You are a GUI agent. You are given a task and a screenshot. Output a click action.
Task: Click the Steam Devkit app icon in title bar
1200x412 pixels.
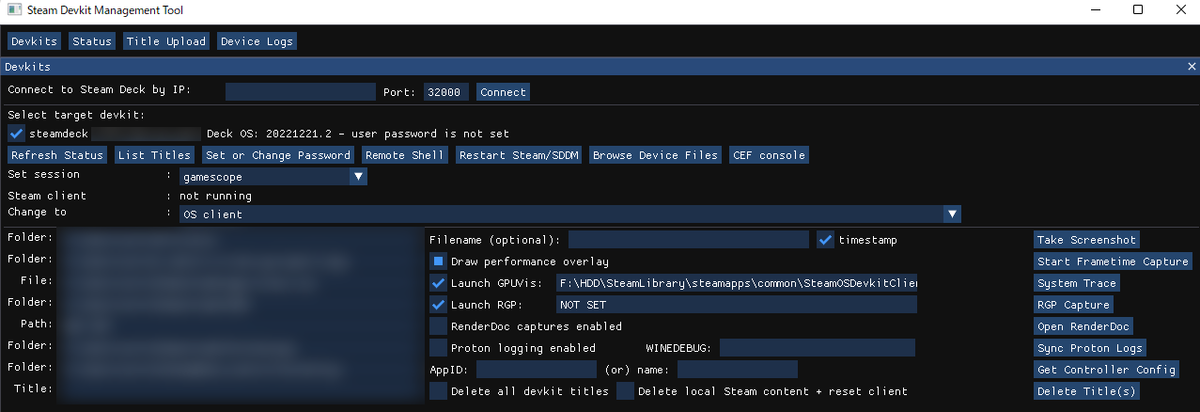[x=12, y=10]
